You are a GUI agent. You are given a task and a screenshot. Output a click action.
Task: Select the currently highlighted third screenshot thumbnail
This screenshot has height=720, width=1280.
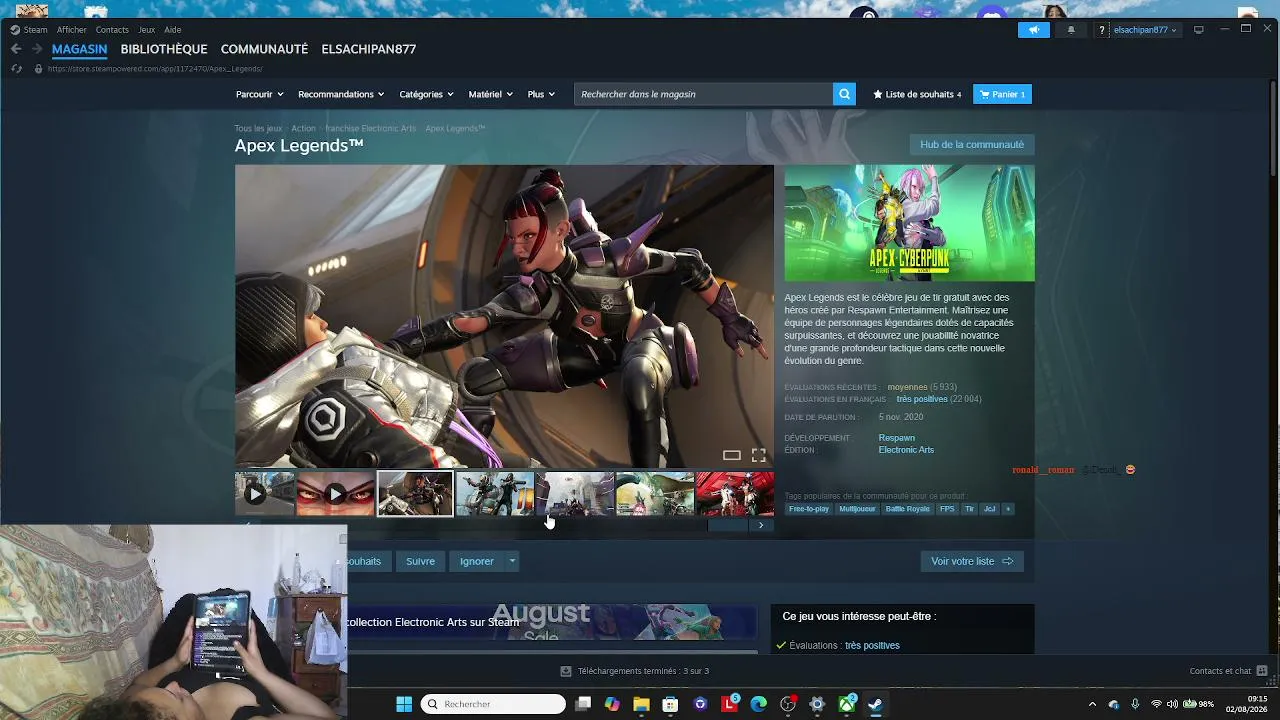[x=415, y=494]
